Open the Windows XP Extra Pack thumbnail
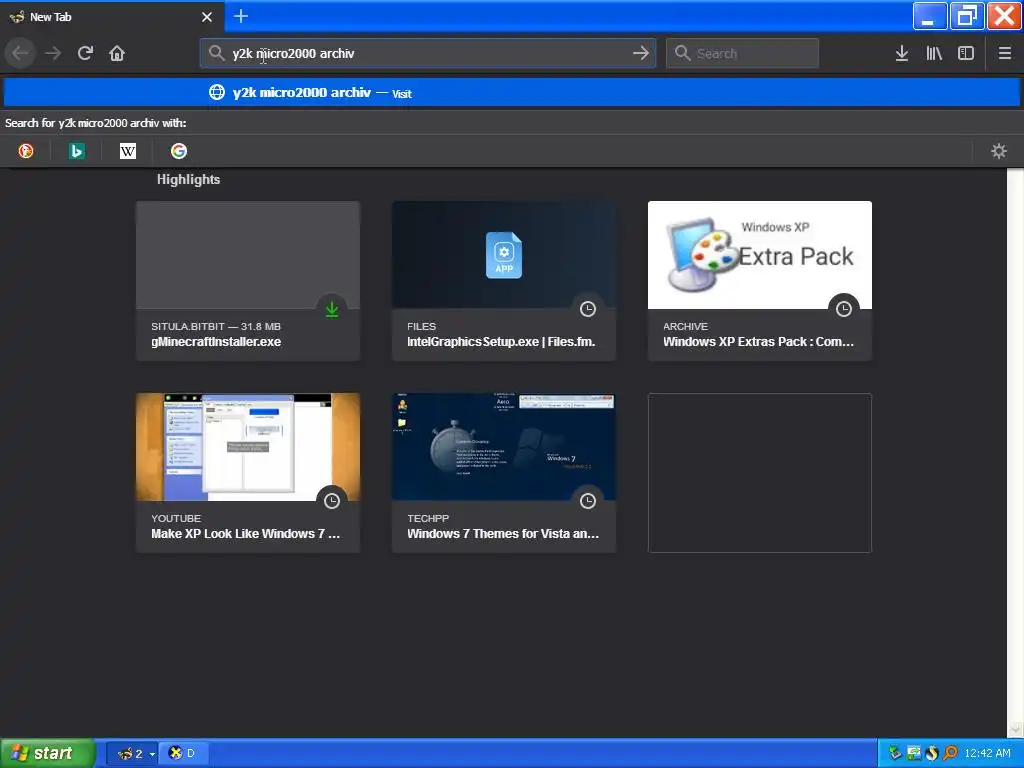Image resolution: width=1024 pixels, height=768 pixels. tap(760, 255)
